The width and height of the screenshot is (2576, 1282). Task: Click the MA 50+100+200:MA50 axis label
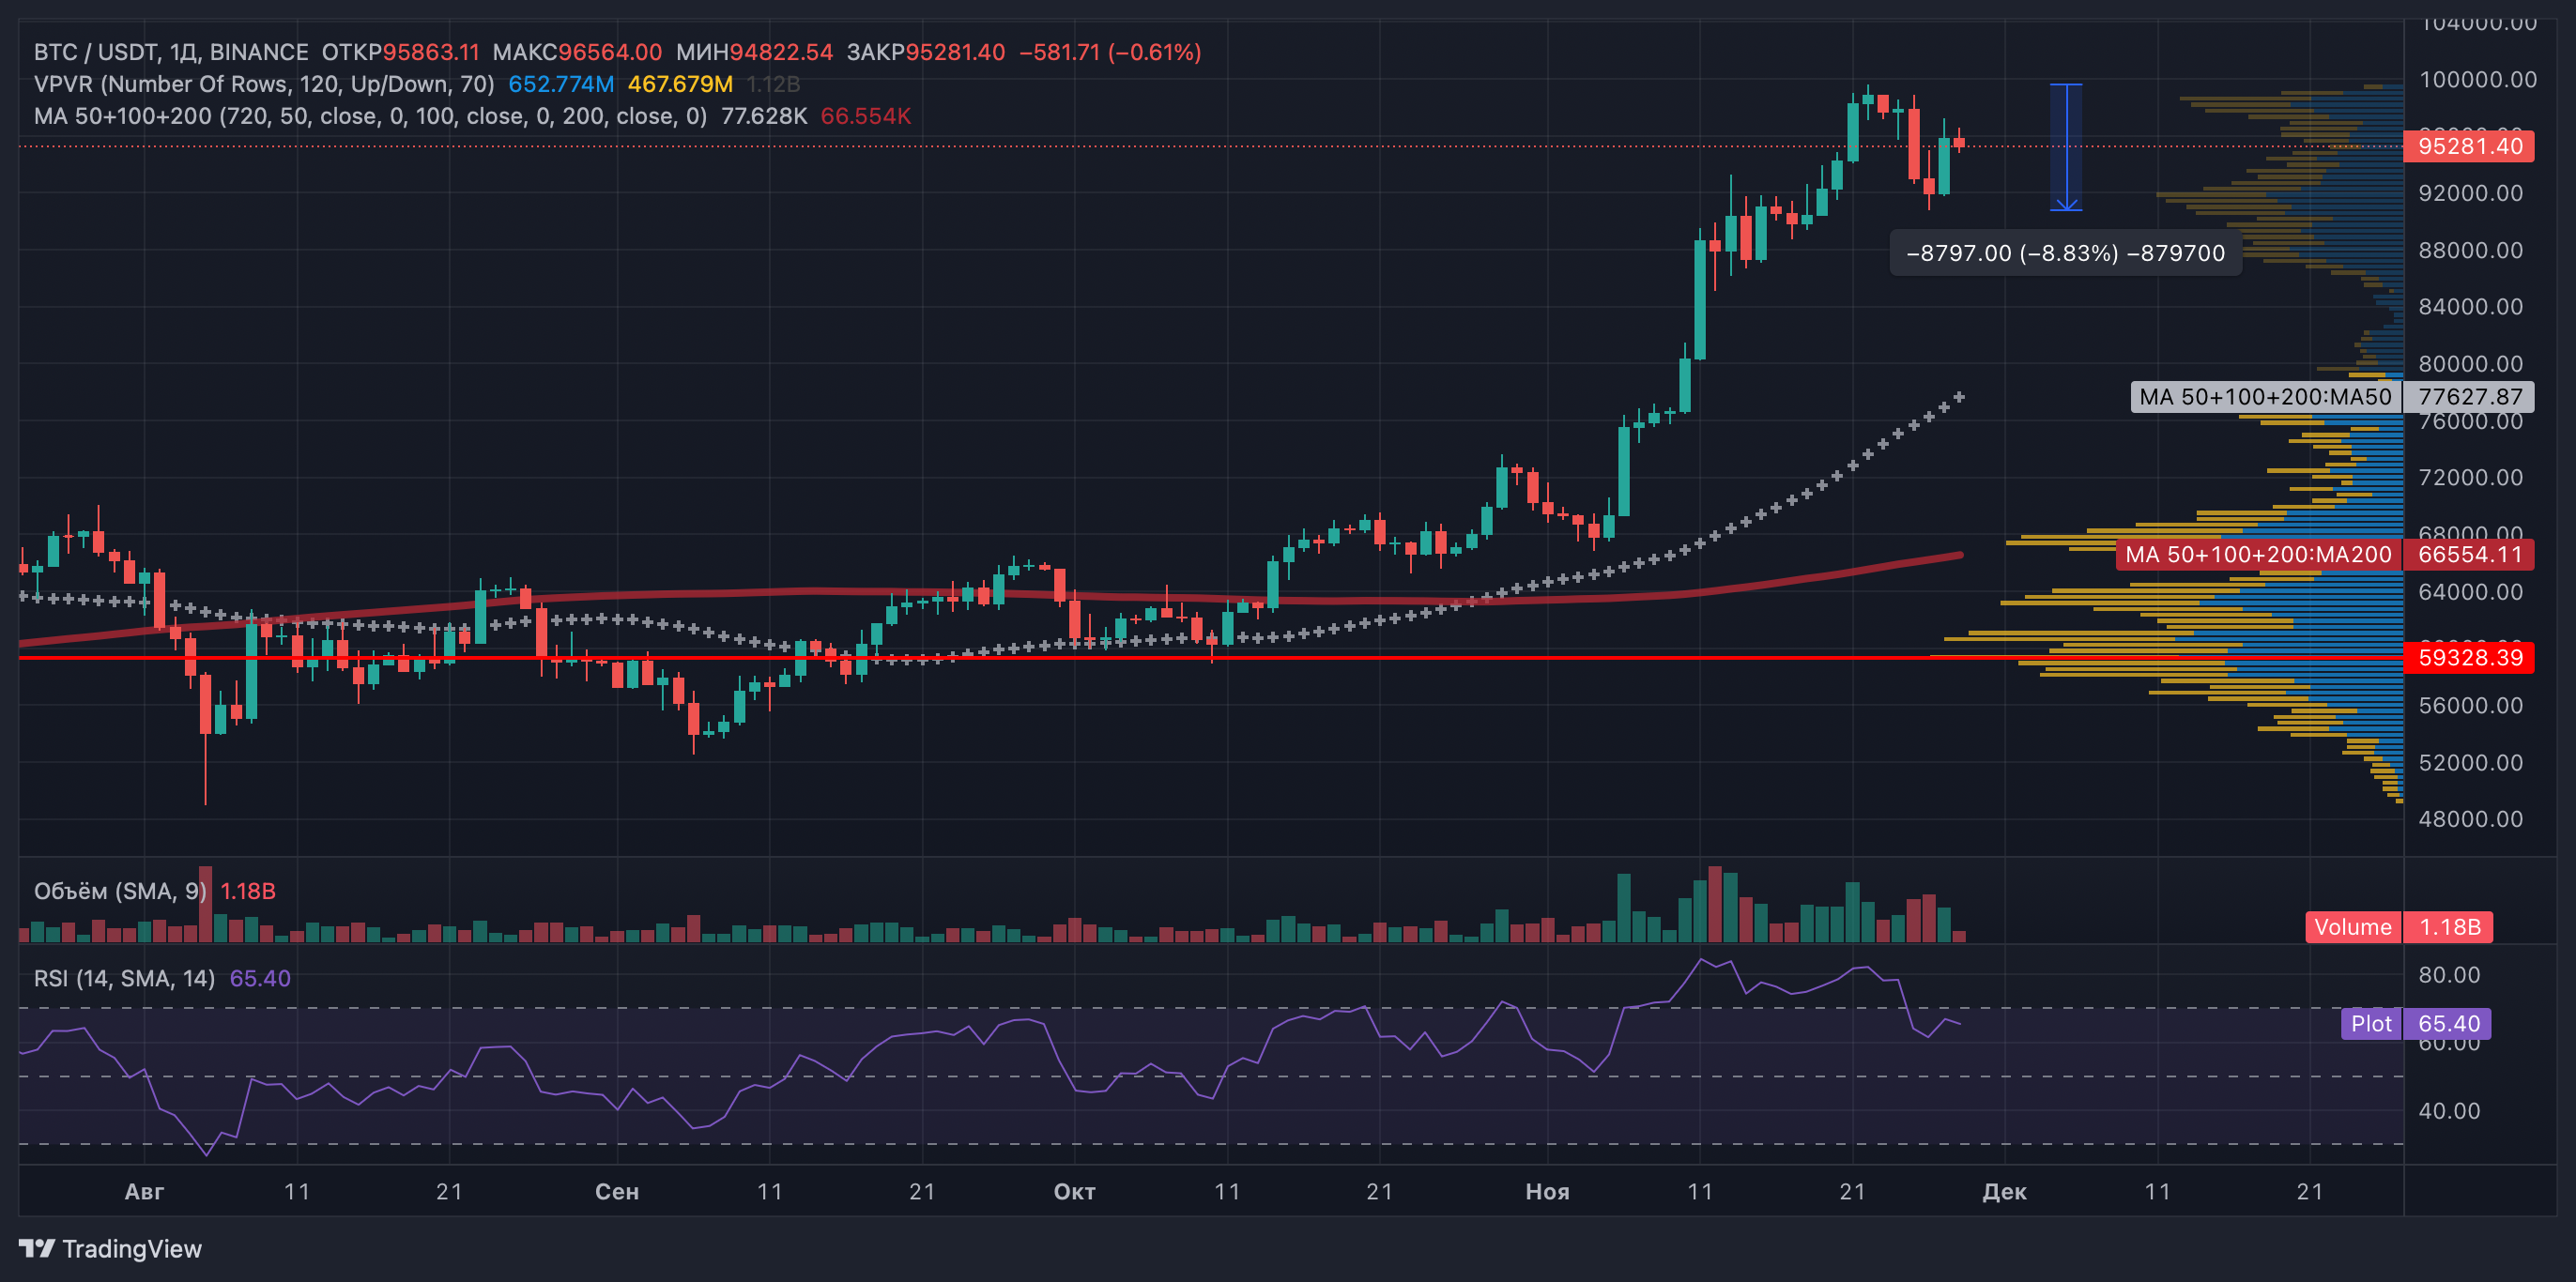click(x=2265, y=397)
